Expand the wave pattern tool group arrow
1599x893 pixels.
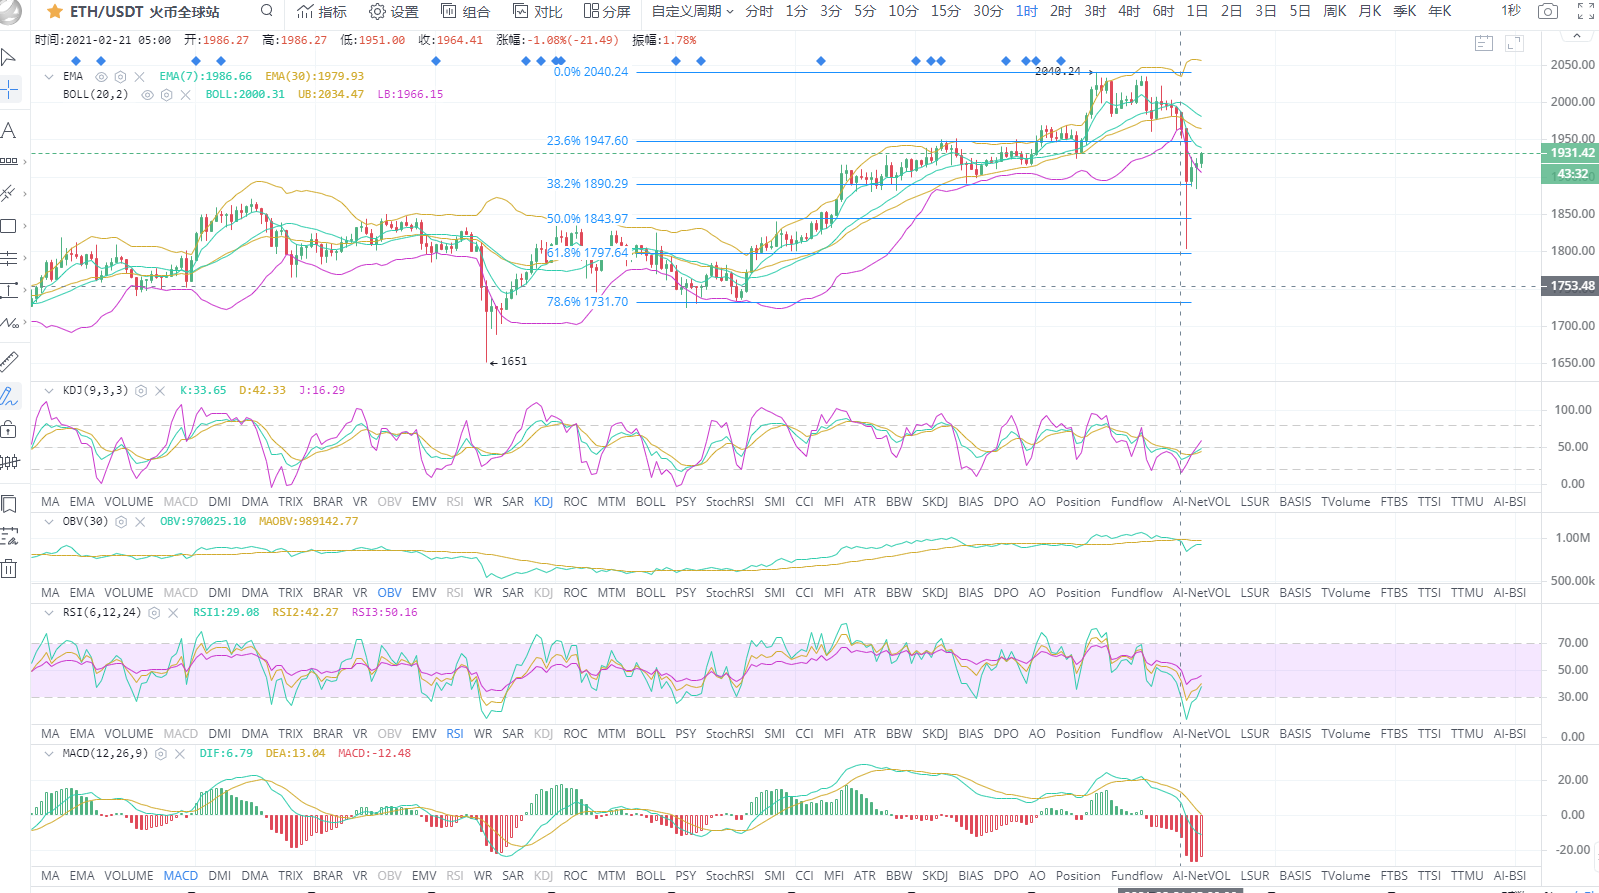[24, 324]
